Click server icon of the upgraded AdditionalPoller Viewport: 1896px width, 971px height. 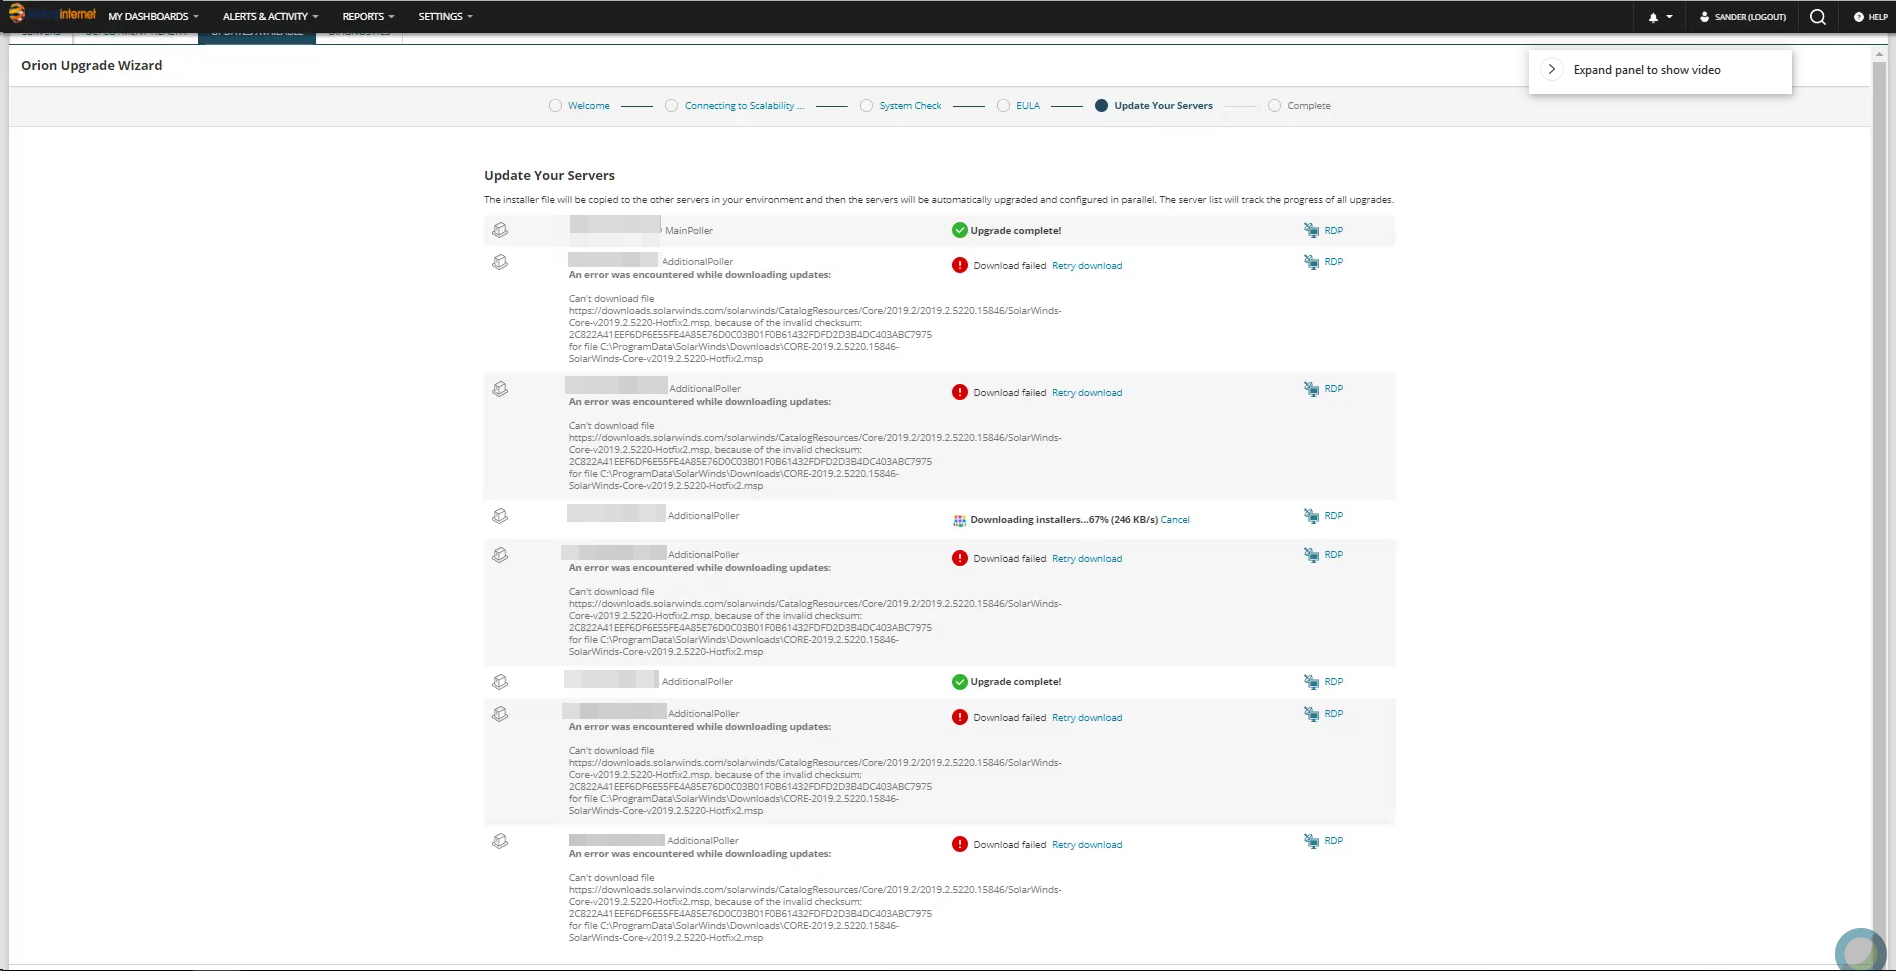[500, 682]
